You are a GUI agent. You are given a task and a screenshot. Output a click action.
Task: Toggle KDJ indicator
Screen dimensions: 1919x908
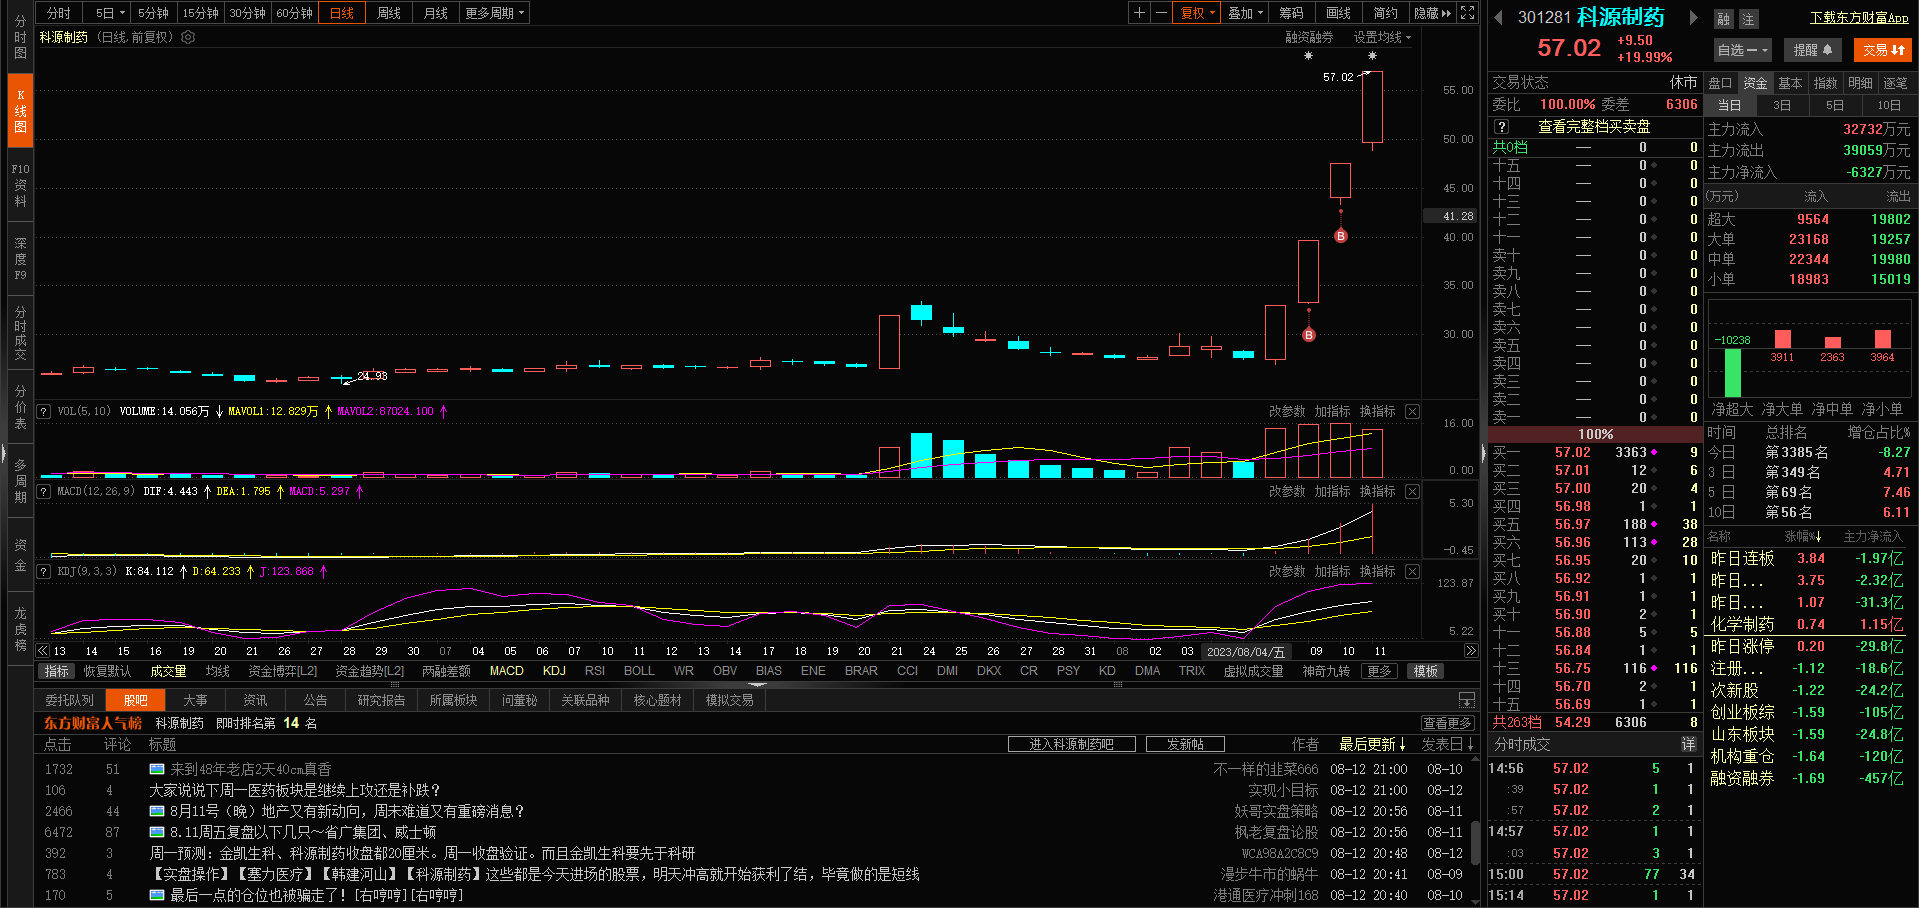554,671
